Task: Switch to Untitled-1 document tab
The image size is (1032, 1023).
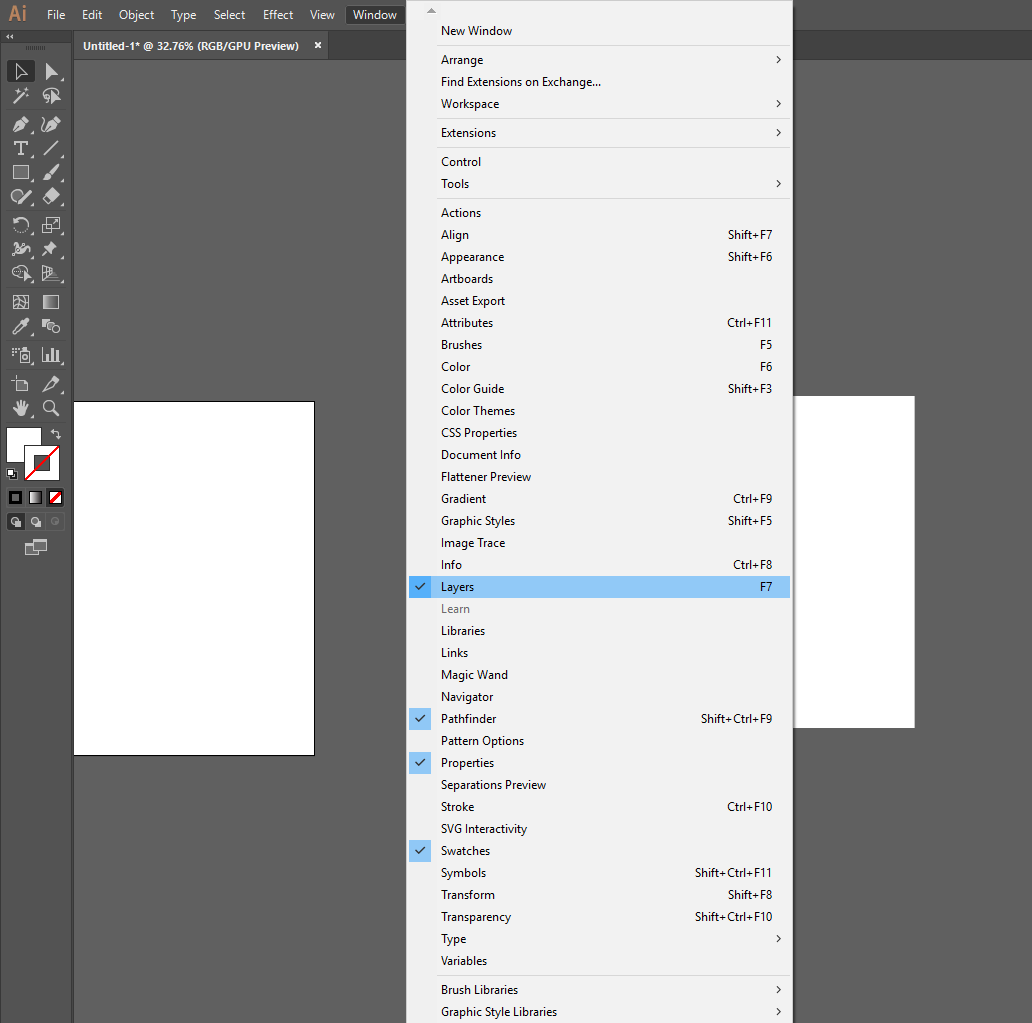Action: point(191,46)
